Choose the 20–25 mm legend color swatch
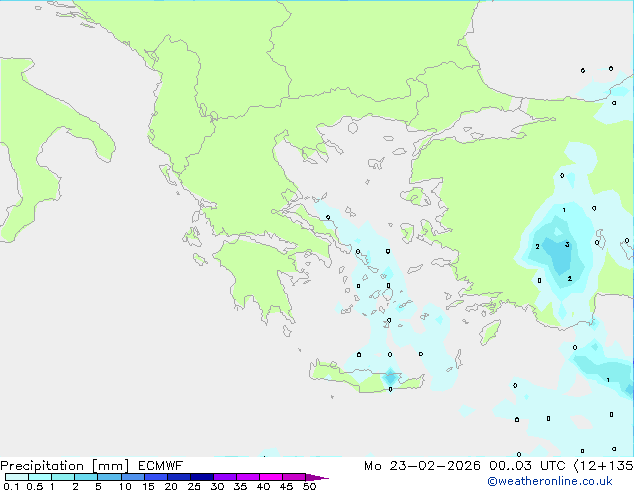The width and height of the screenshot is (634, 490). click(x=179, y=477)
